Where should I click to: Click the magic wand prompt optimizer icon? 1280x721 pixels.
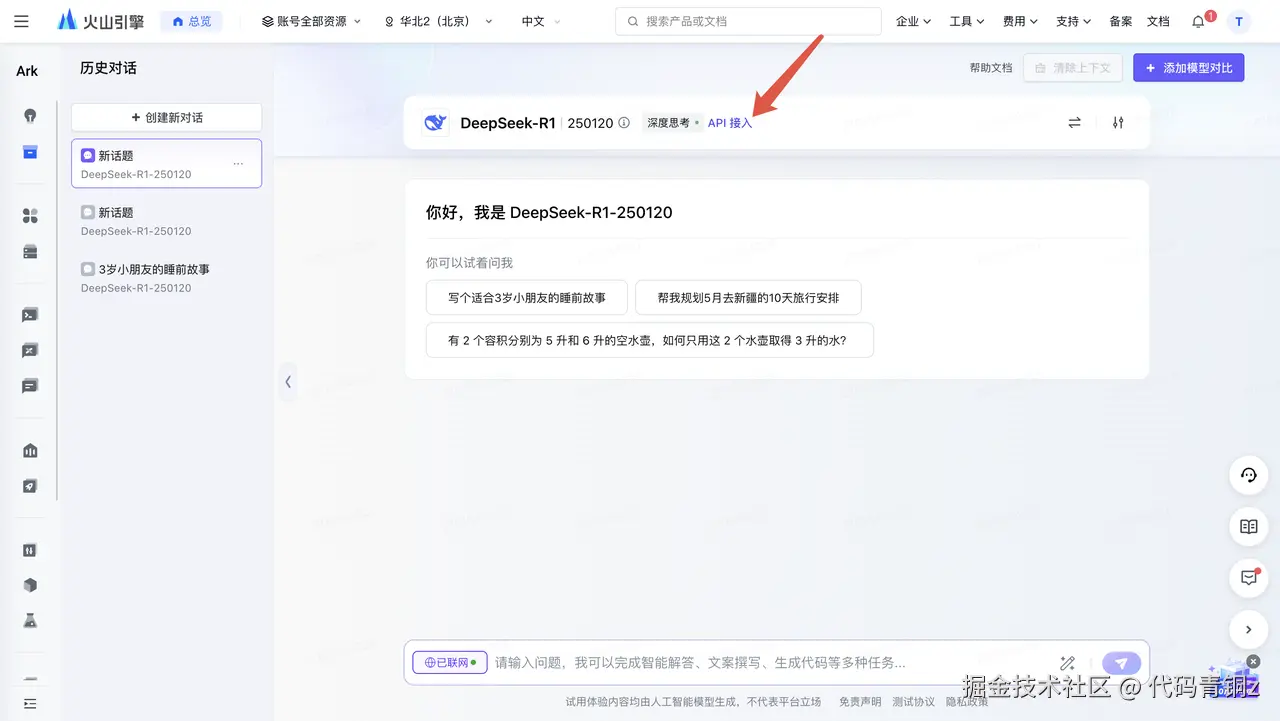click(x=1067, y=663)
